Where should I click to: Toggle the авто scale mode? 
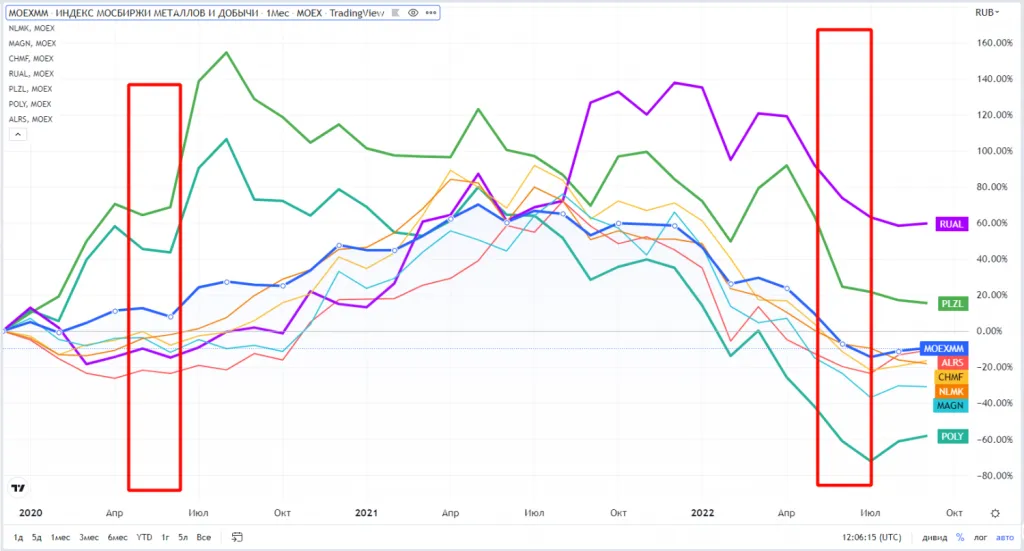(1005, 537)
